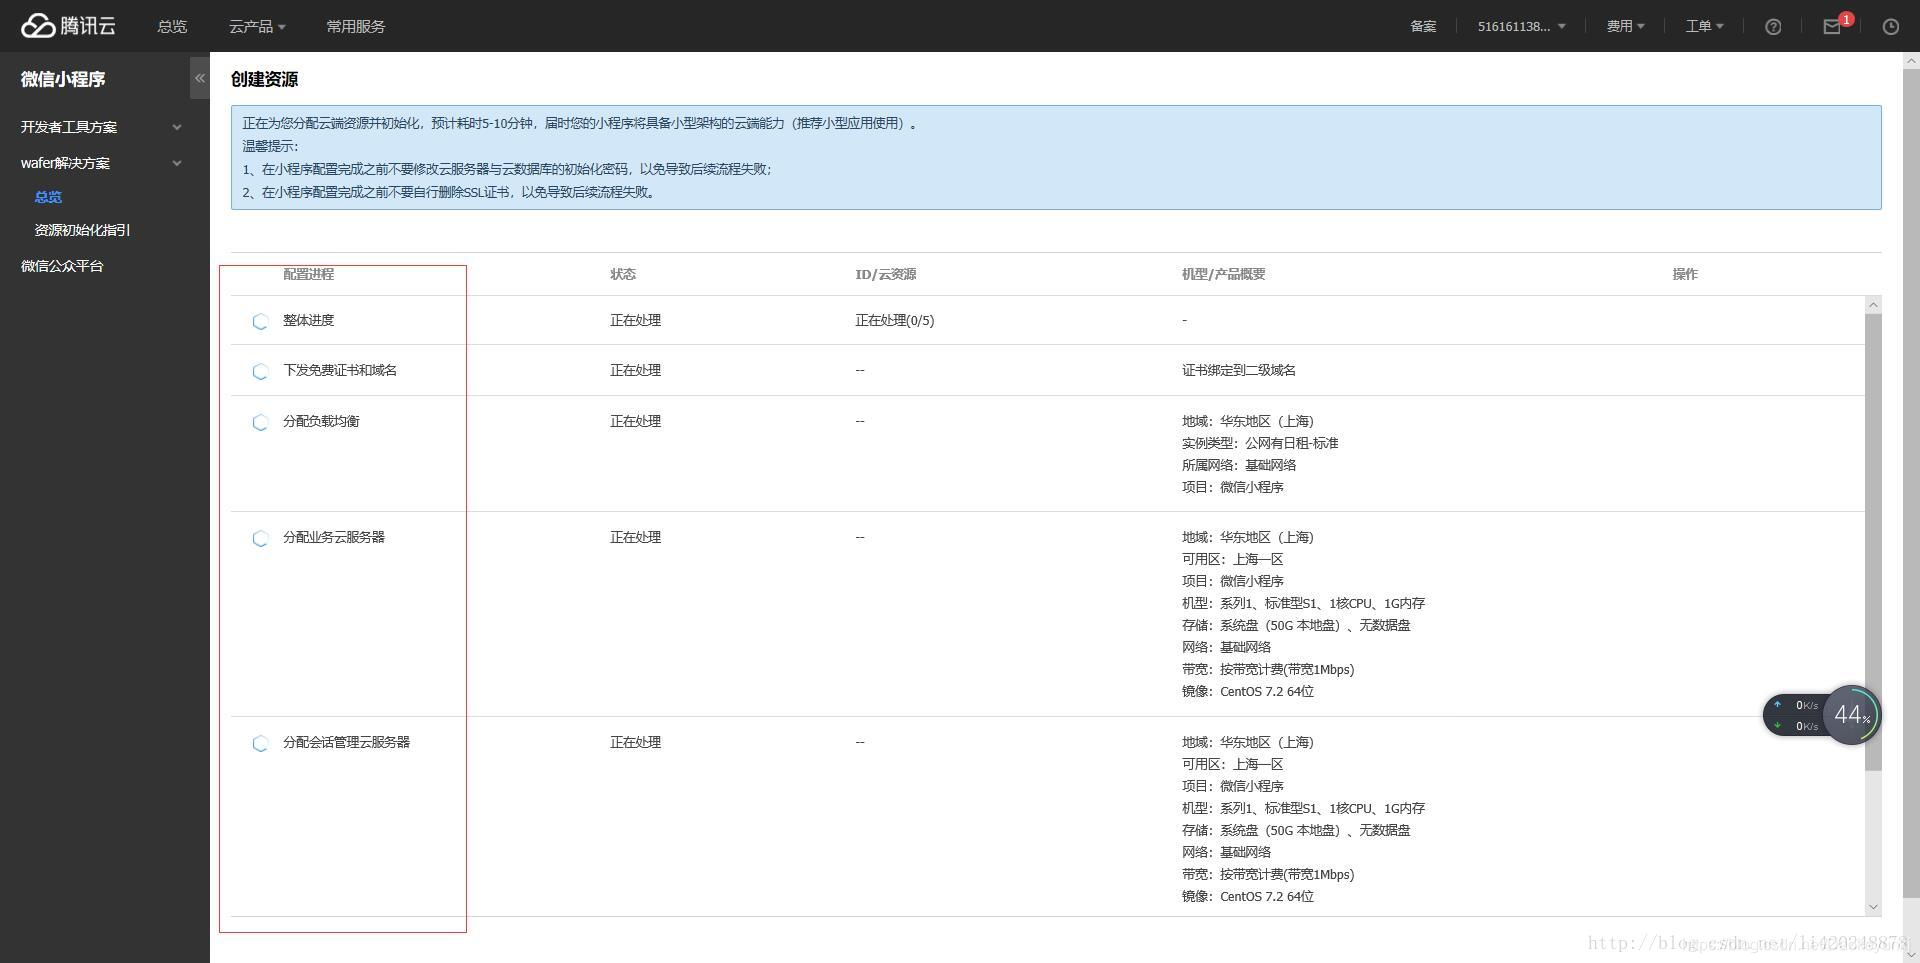
Task: Click the 操作 column header
Action: [x=1685, y=274]
